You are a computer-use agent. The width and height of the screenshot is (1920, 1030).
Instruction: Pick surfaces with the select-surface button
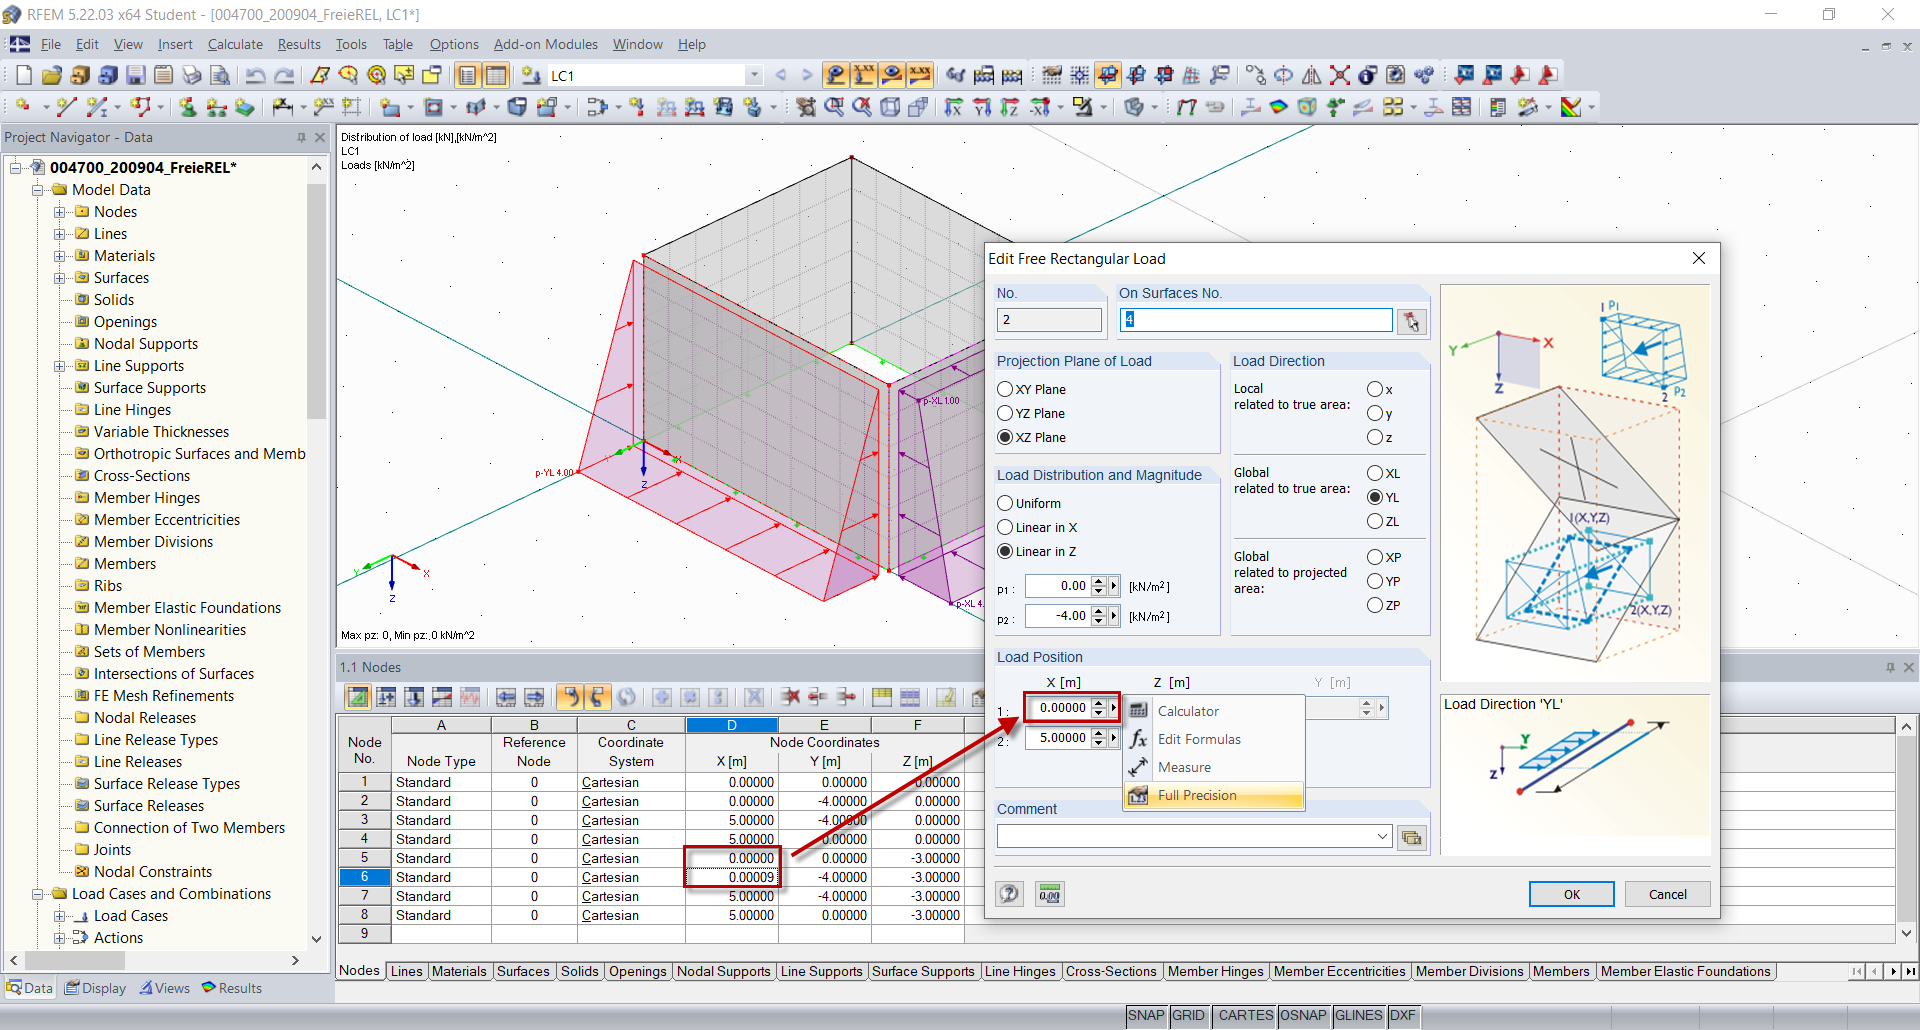point(1411,321)
